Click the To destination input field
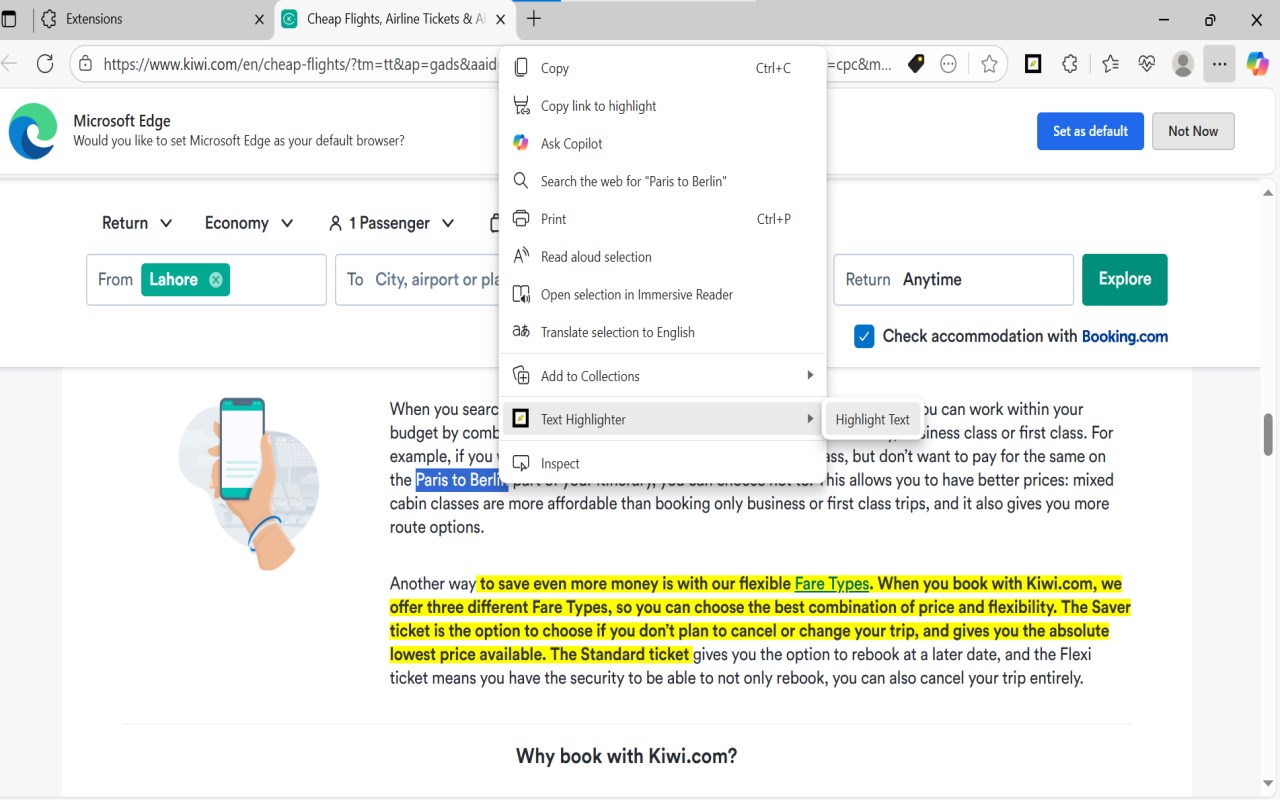1280x800 pixels. tap(417, 280)
